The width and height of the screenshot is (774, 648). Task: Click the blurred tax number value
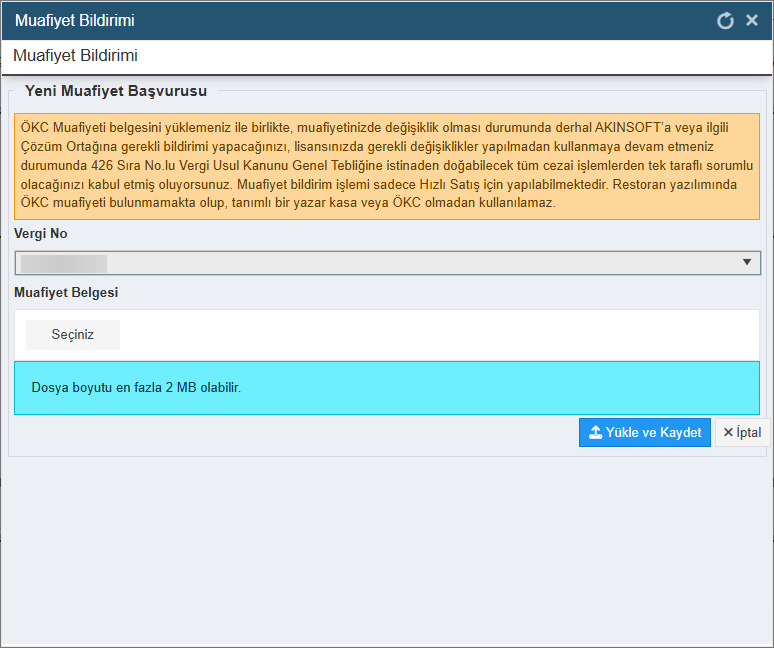[x=64, y=263]
